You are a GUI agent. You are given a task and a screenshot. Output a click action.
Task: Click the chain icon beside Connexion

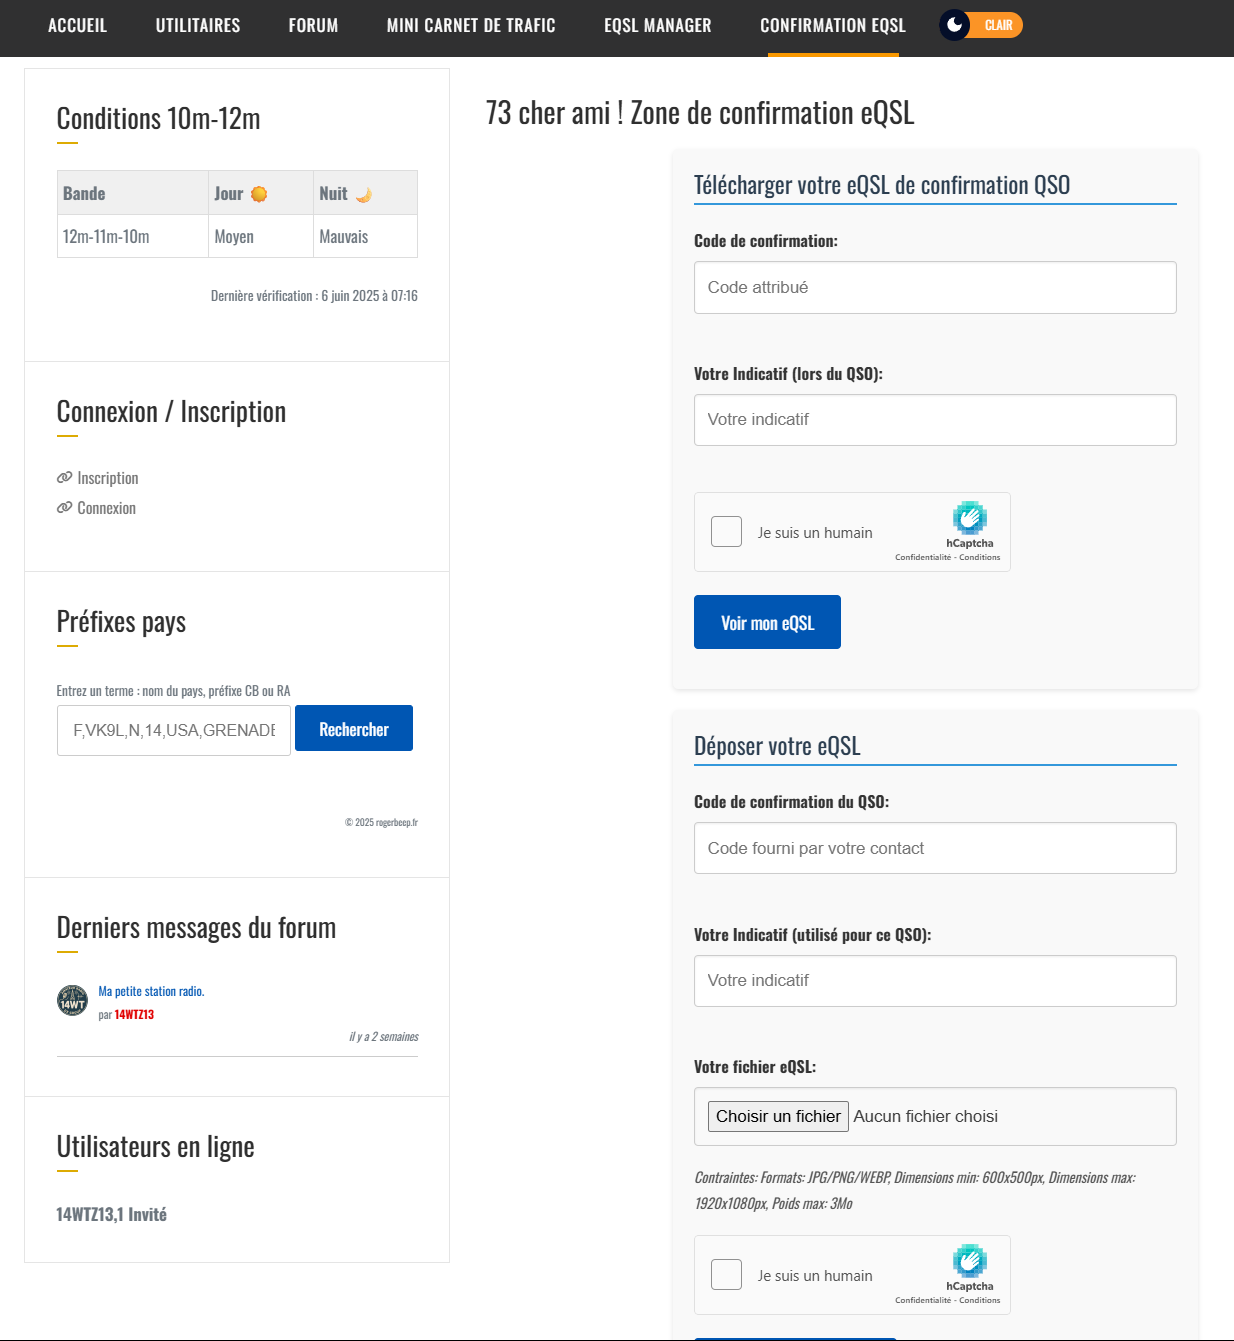point(65,508)
